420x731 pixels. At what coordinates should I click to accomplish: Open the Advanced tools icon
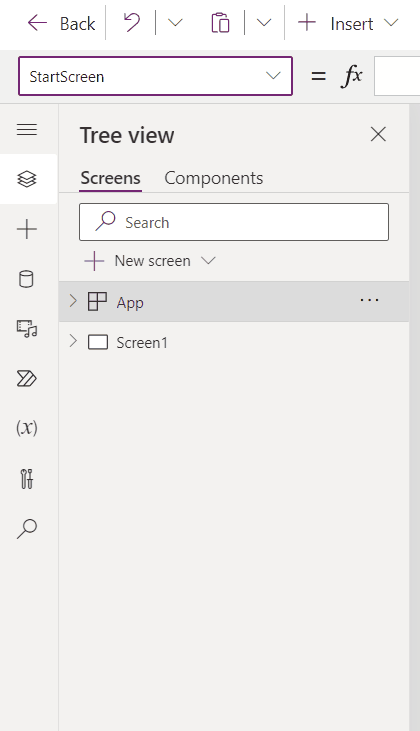(27, 479)
